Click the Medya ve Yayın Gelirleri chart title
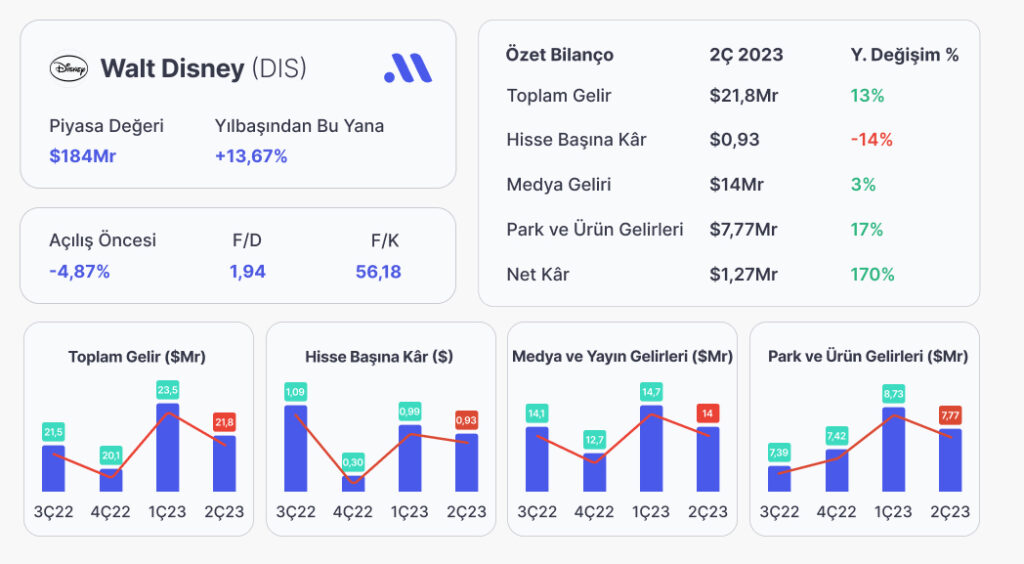Screen dimensions: 1024x564 622,356
